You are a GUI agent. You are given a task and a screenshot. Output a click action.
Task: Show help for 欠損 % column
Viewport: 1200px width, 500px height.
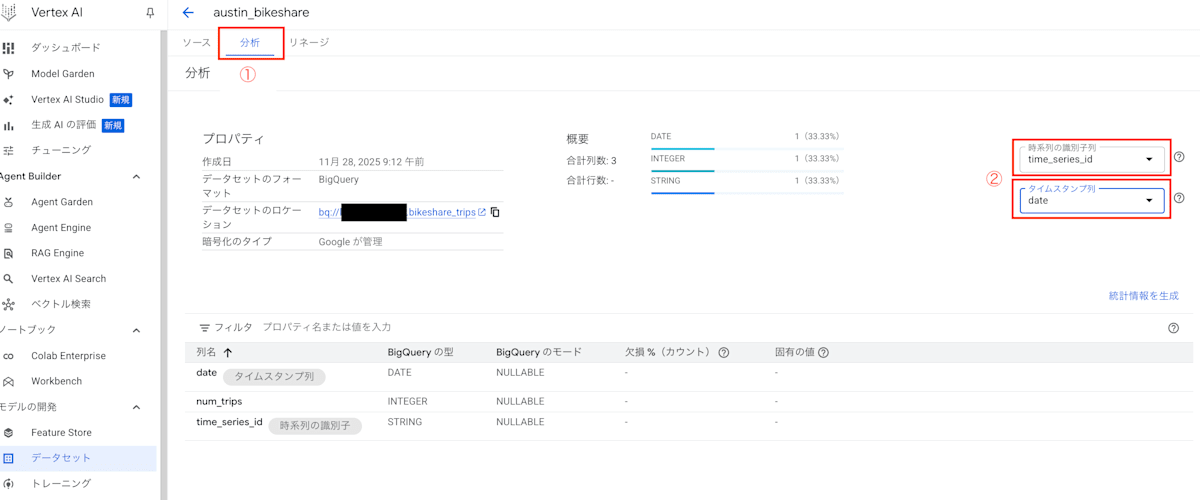coord(723,353)
